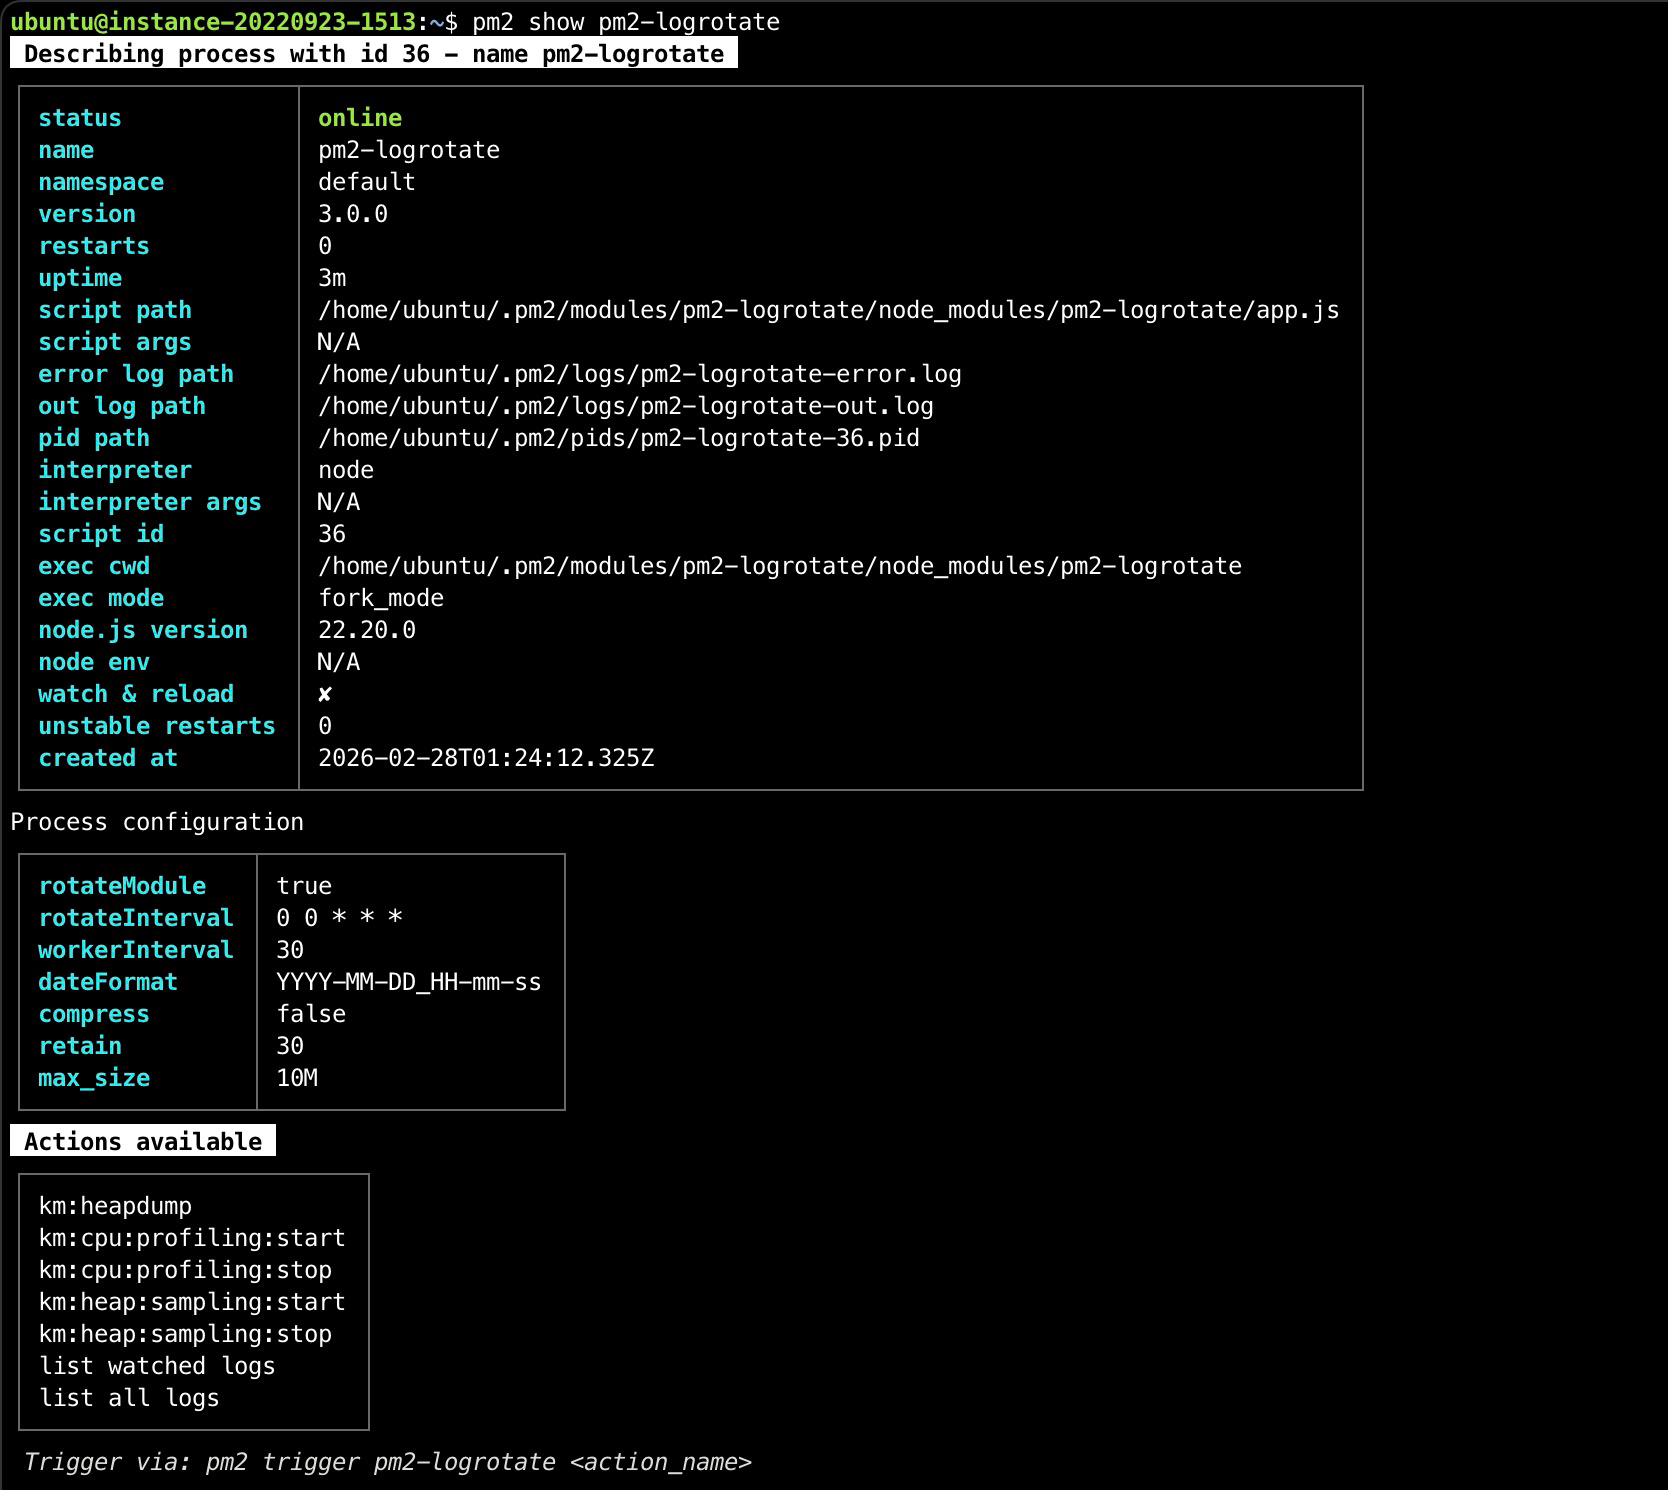
Task: Click the script path ending in app.js
Action: click(828, 310)
